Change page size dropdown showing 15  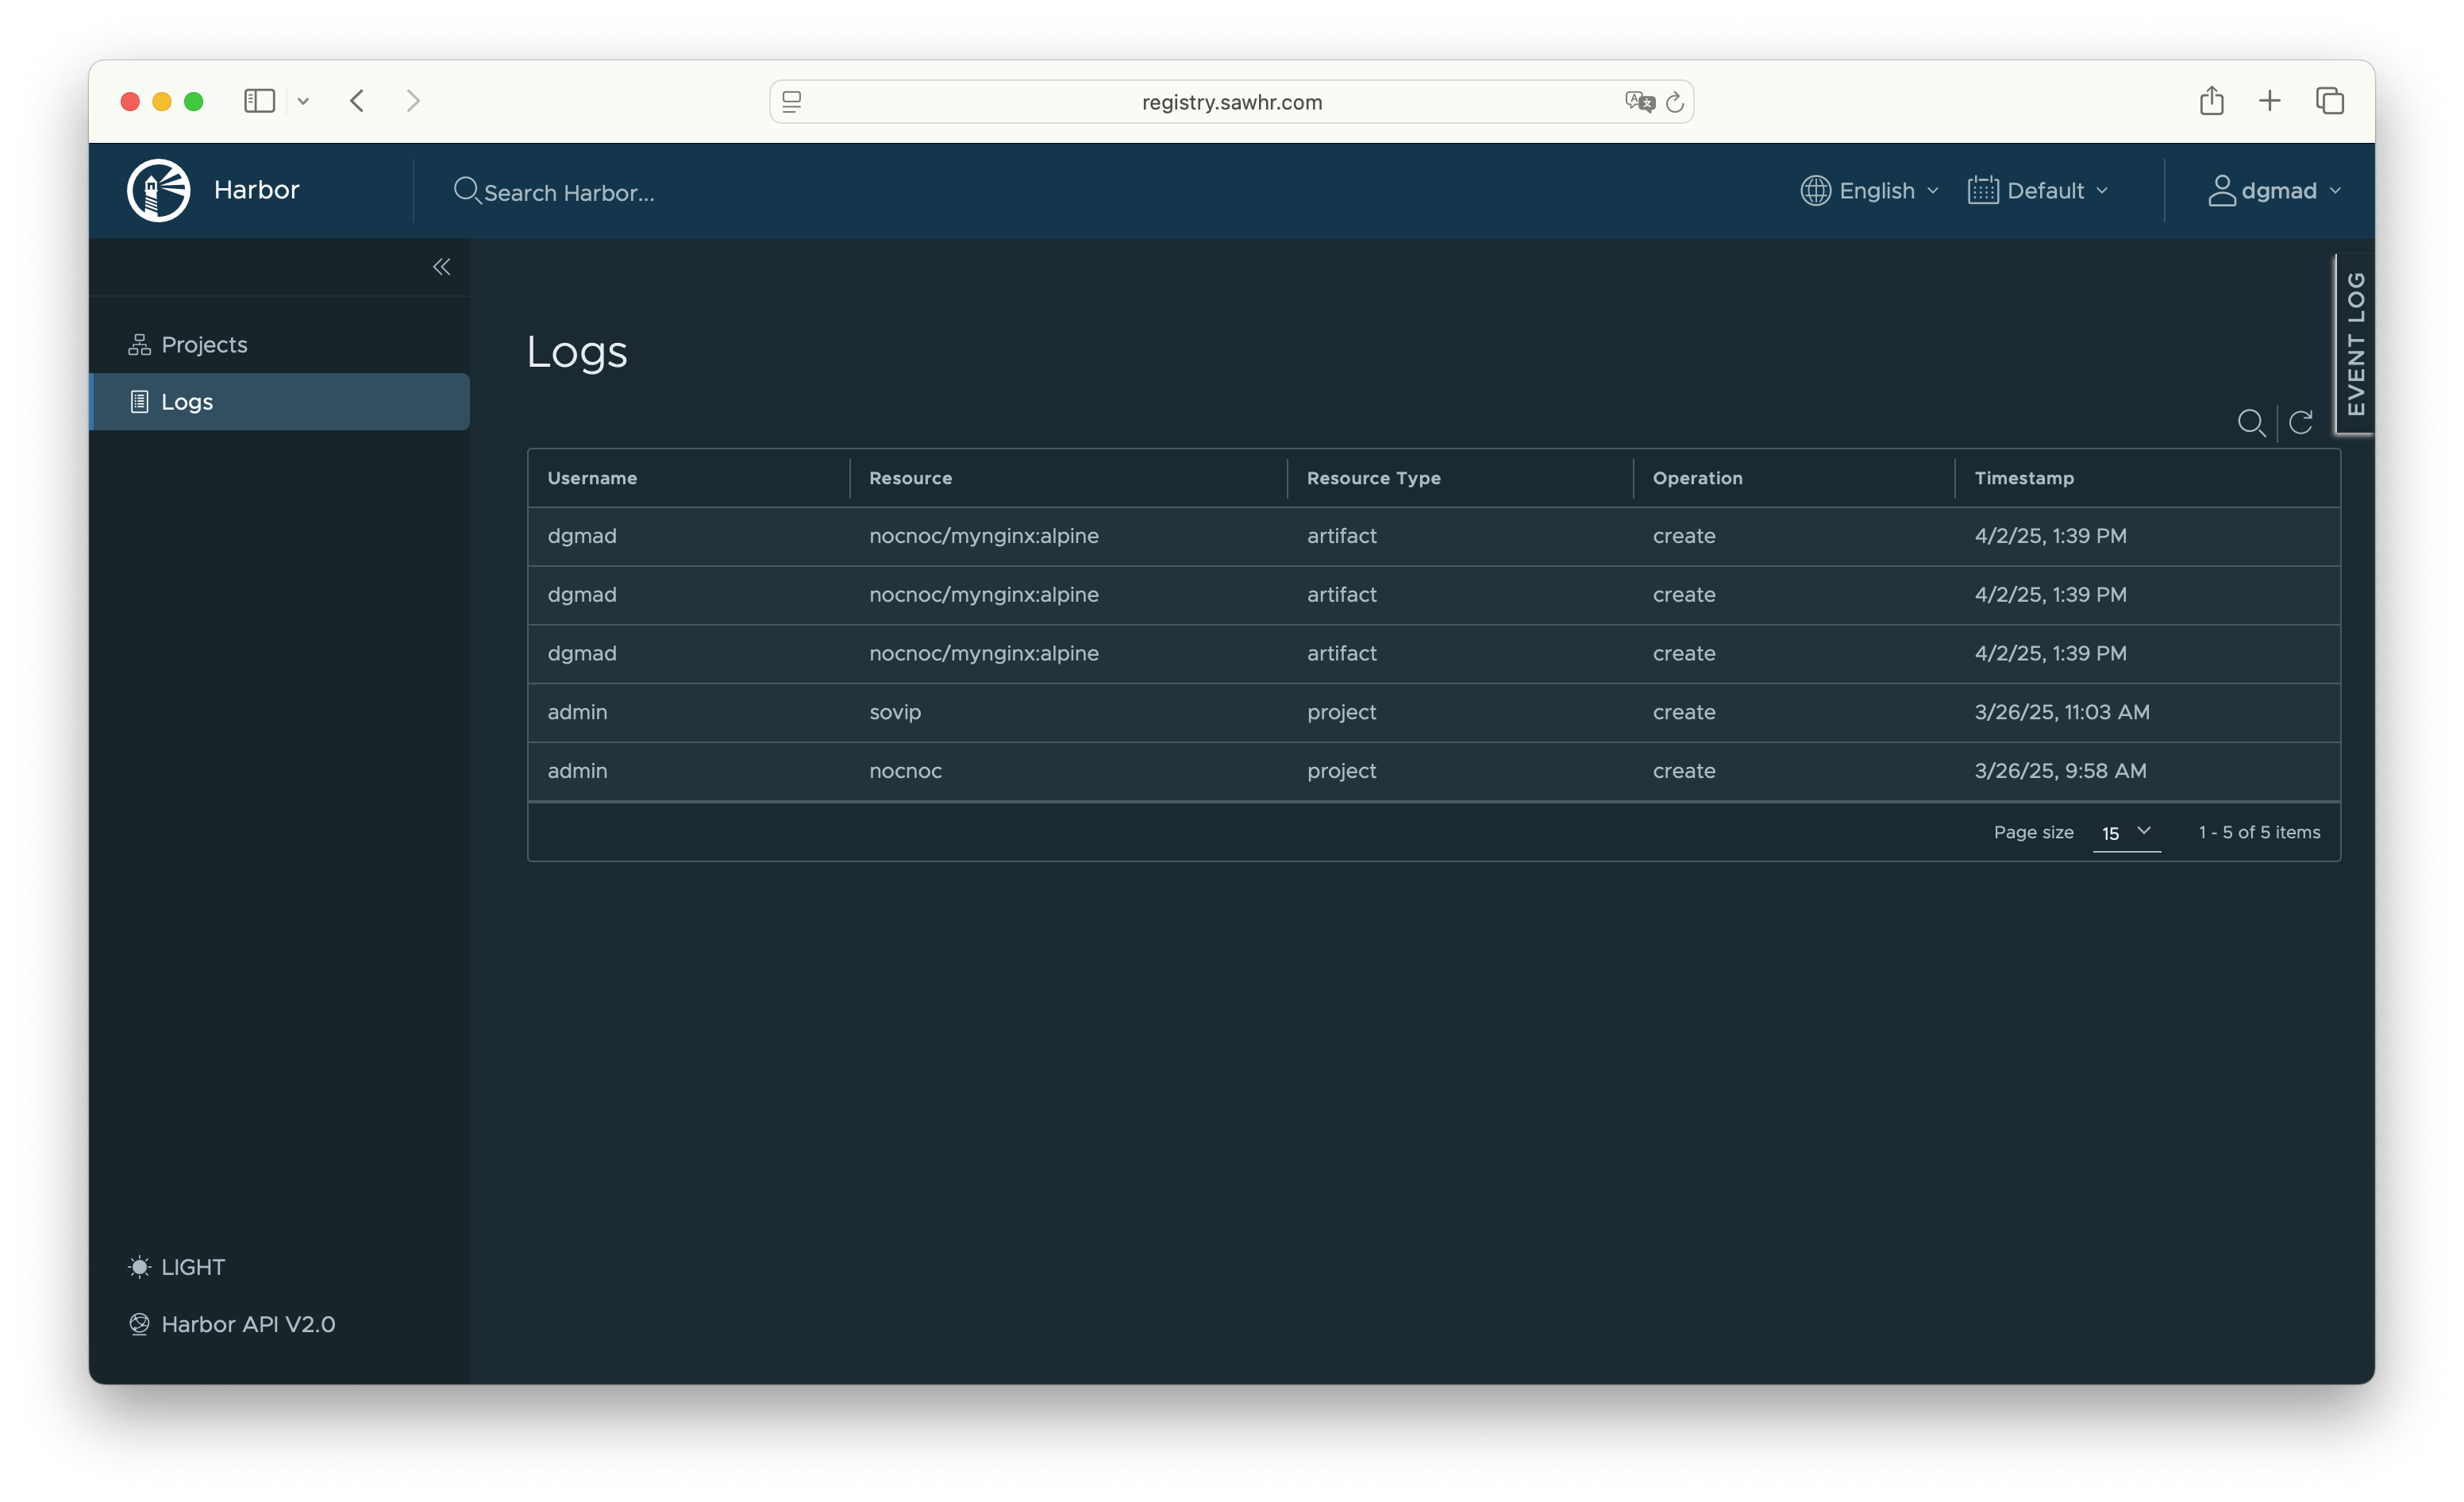[2126, 833]
